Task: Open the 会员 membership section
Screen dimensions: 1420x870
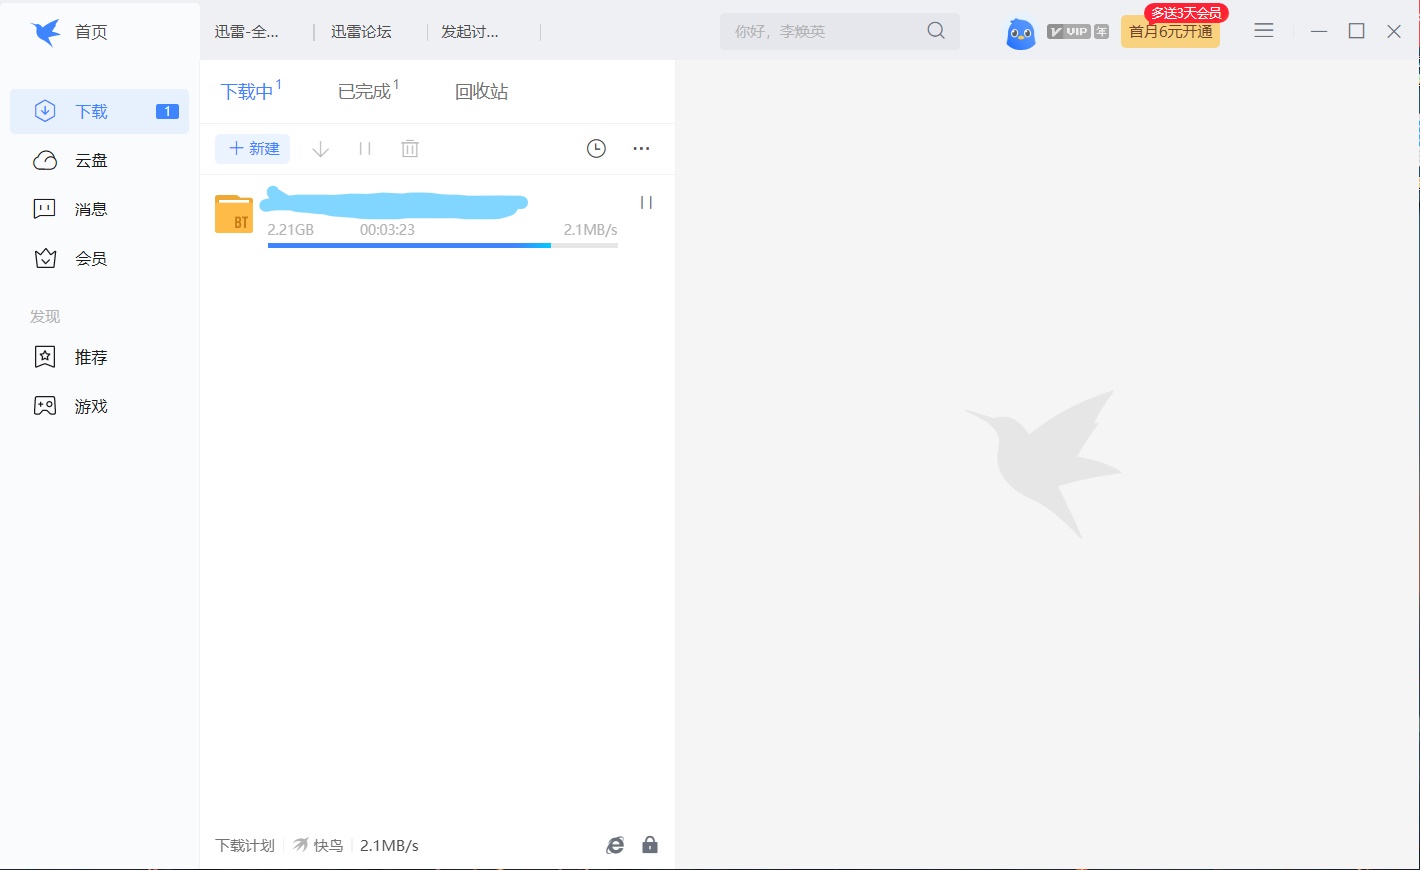Action: [x=91, y=257]
